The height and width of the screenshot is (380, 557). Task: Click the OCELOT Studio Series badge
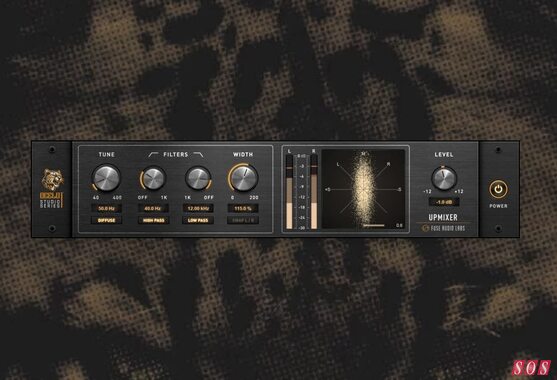(x=52, y=200)
